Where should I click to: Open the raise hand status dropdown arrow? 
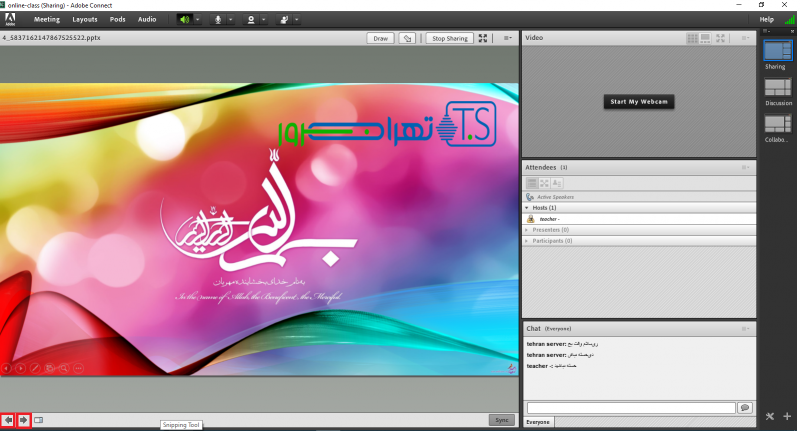pyautogui.click(x=296, y=19)
